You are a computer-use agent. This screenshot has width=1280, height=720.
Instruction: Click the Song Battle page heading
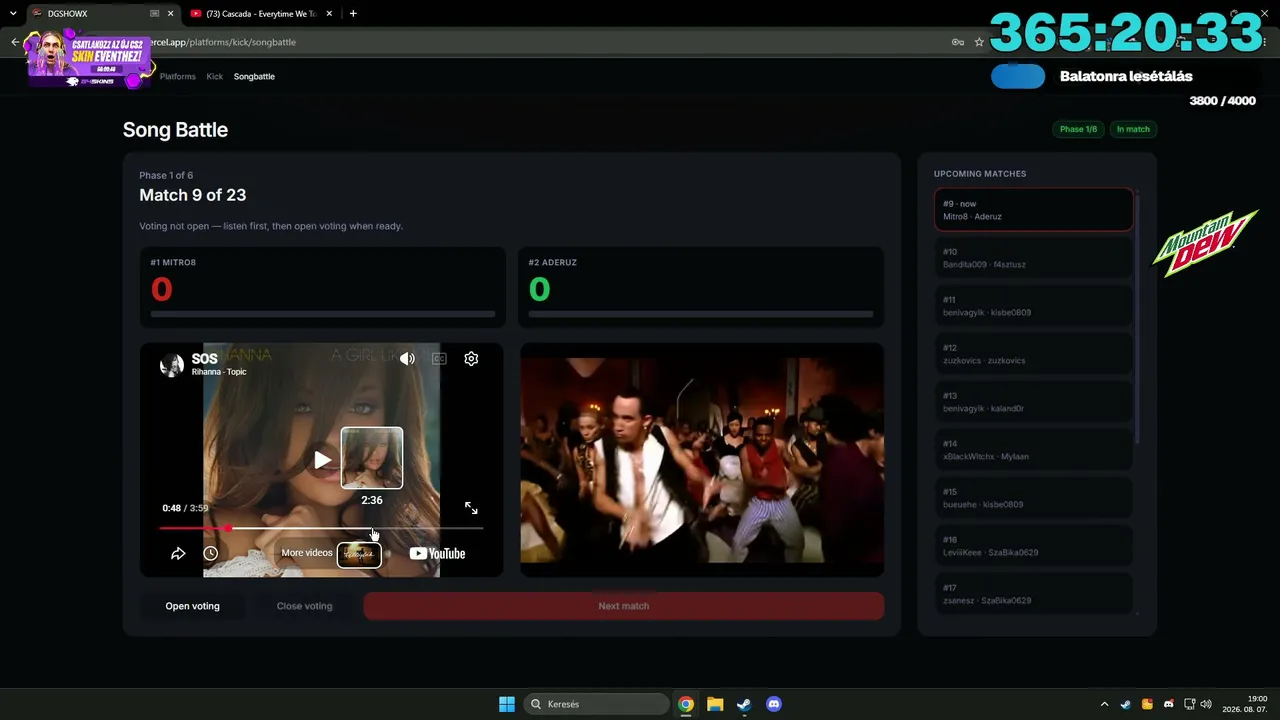click(x=175, y=130)
